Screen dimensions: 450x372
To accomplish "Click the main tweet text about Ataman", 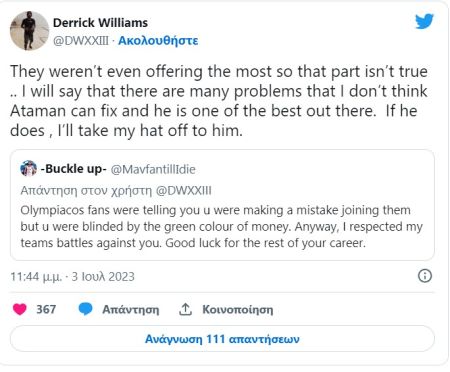I will pyautogui.click(x=219, y=101).
